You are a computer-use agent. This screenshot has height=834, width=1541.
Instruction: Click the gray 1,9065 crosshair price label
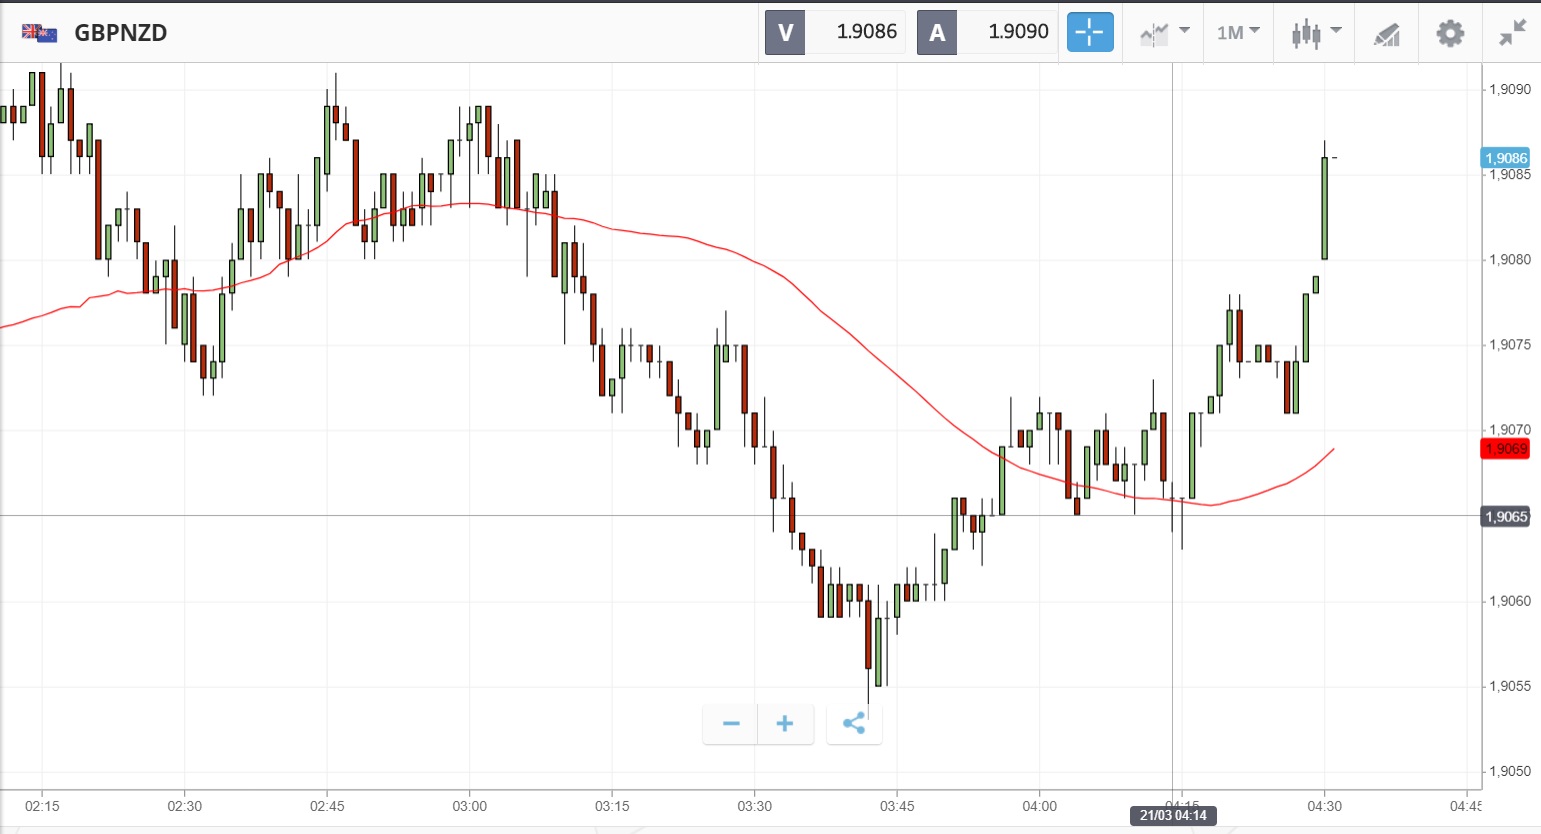point(1505,516)
